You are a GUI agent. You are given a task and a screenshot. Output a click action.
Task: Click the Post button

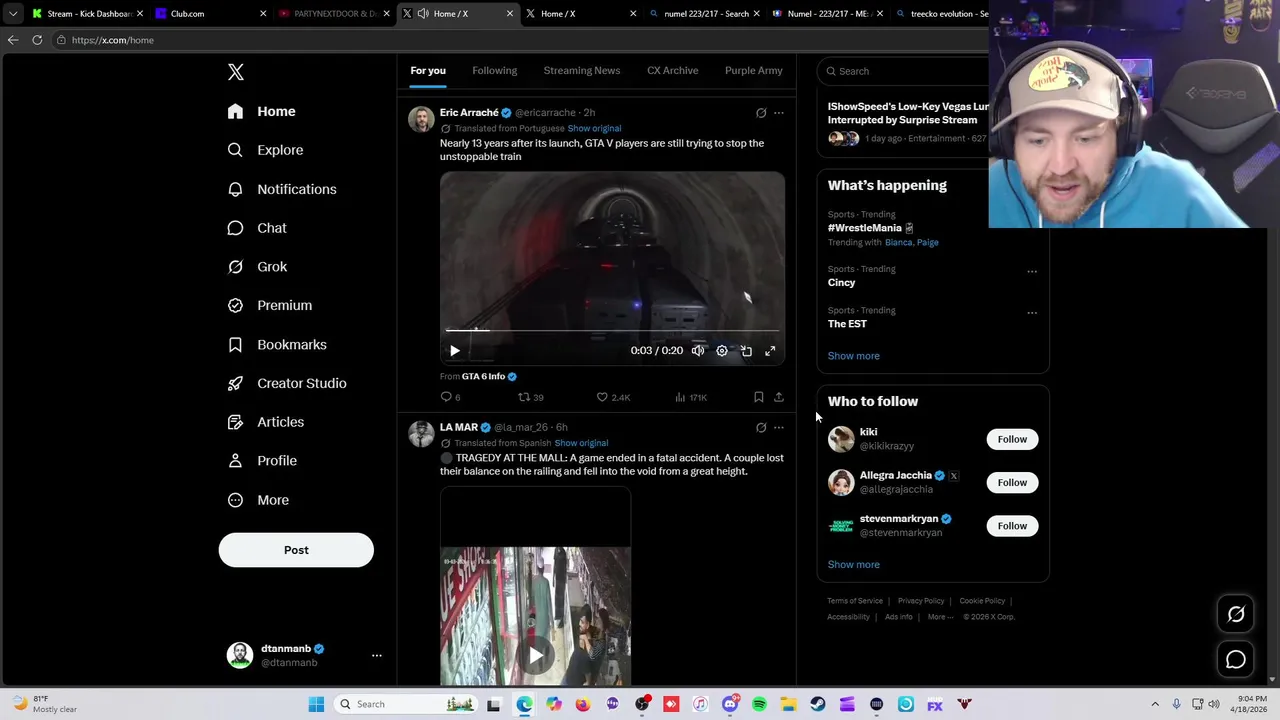coord(296,550)
